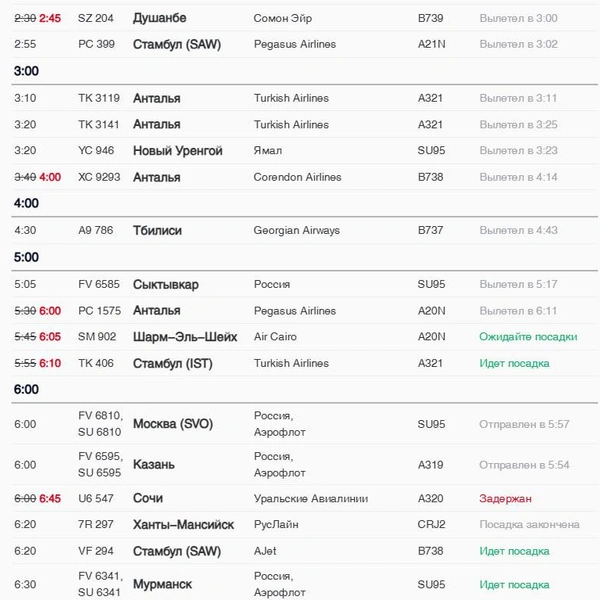Image resolution: width=600 pixels, height=600 pixels.
Task: Open the Шарм-Эль-Шейх Air Cairo flight
Action: (x=305, y=337)
